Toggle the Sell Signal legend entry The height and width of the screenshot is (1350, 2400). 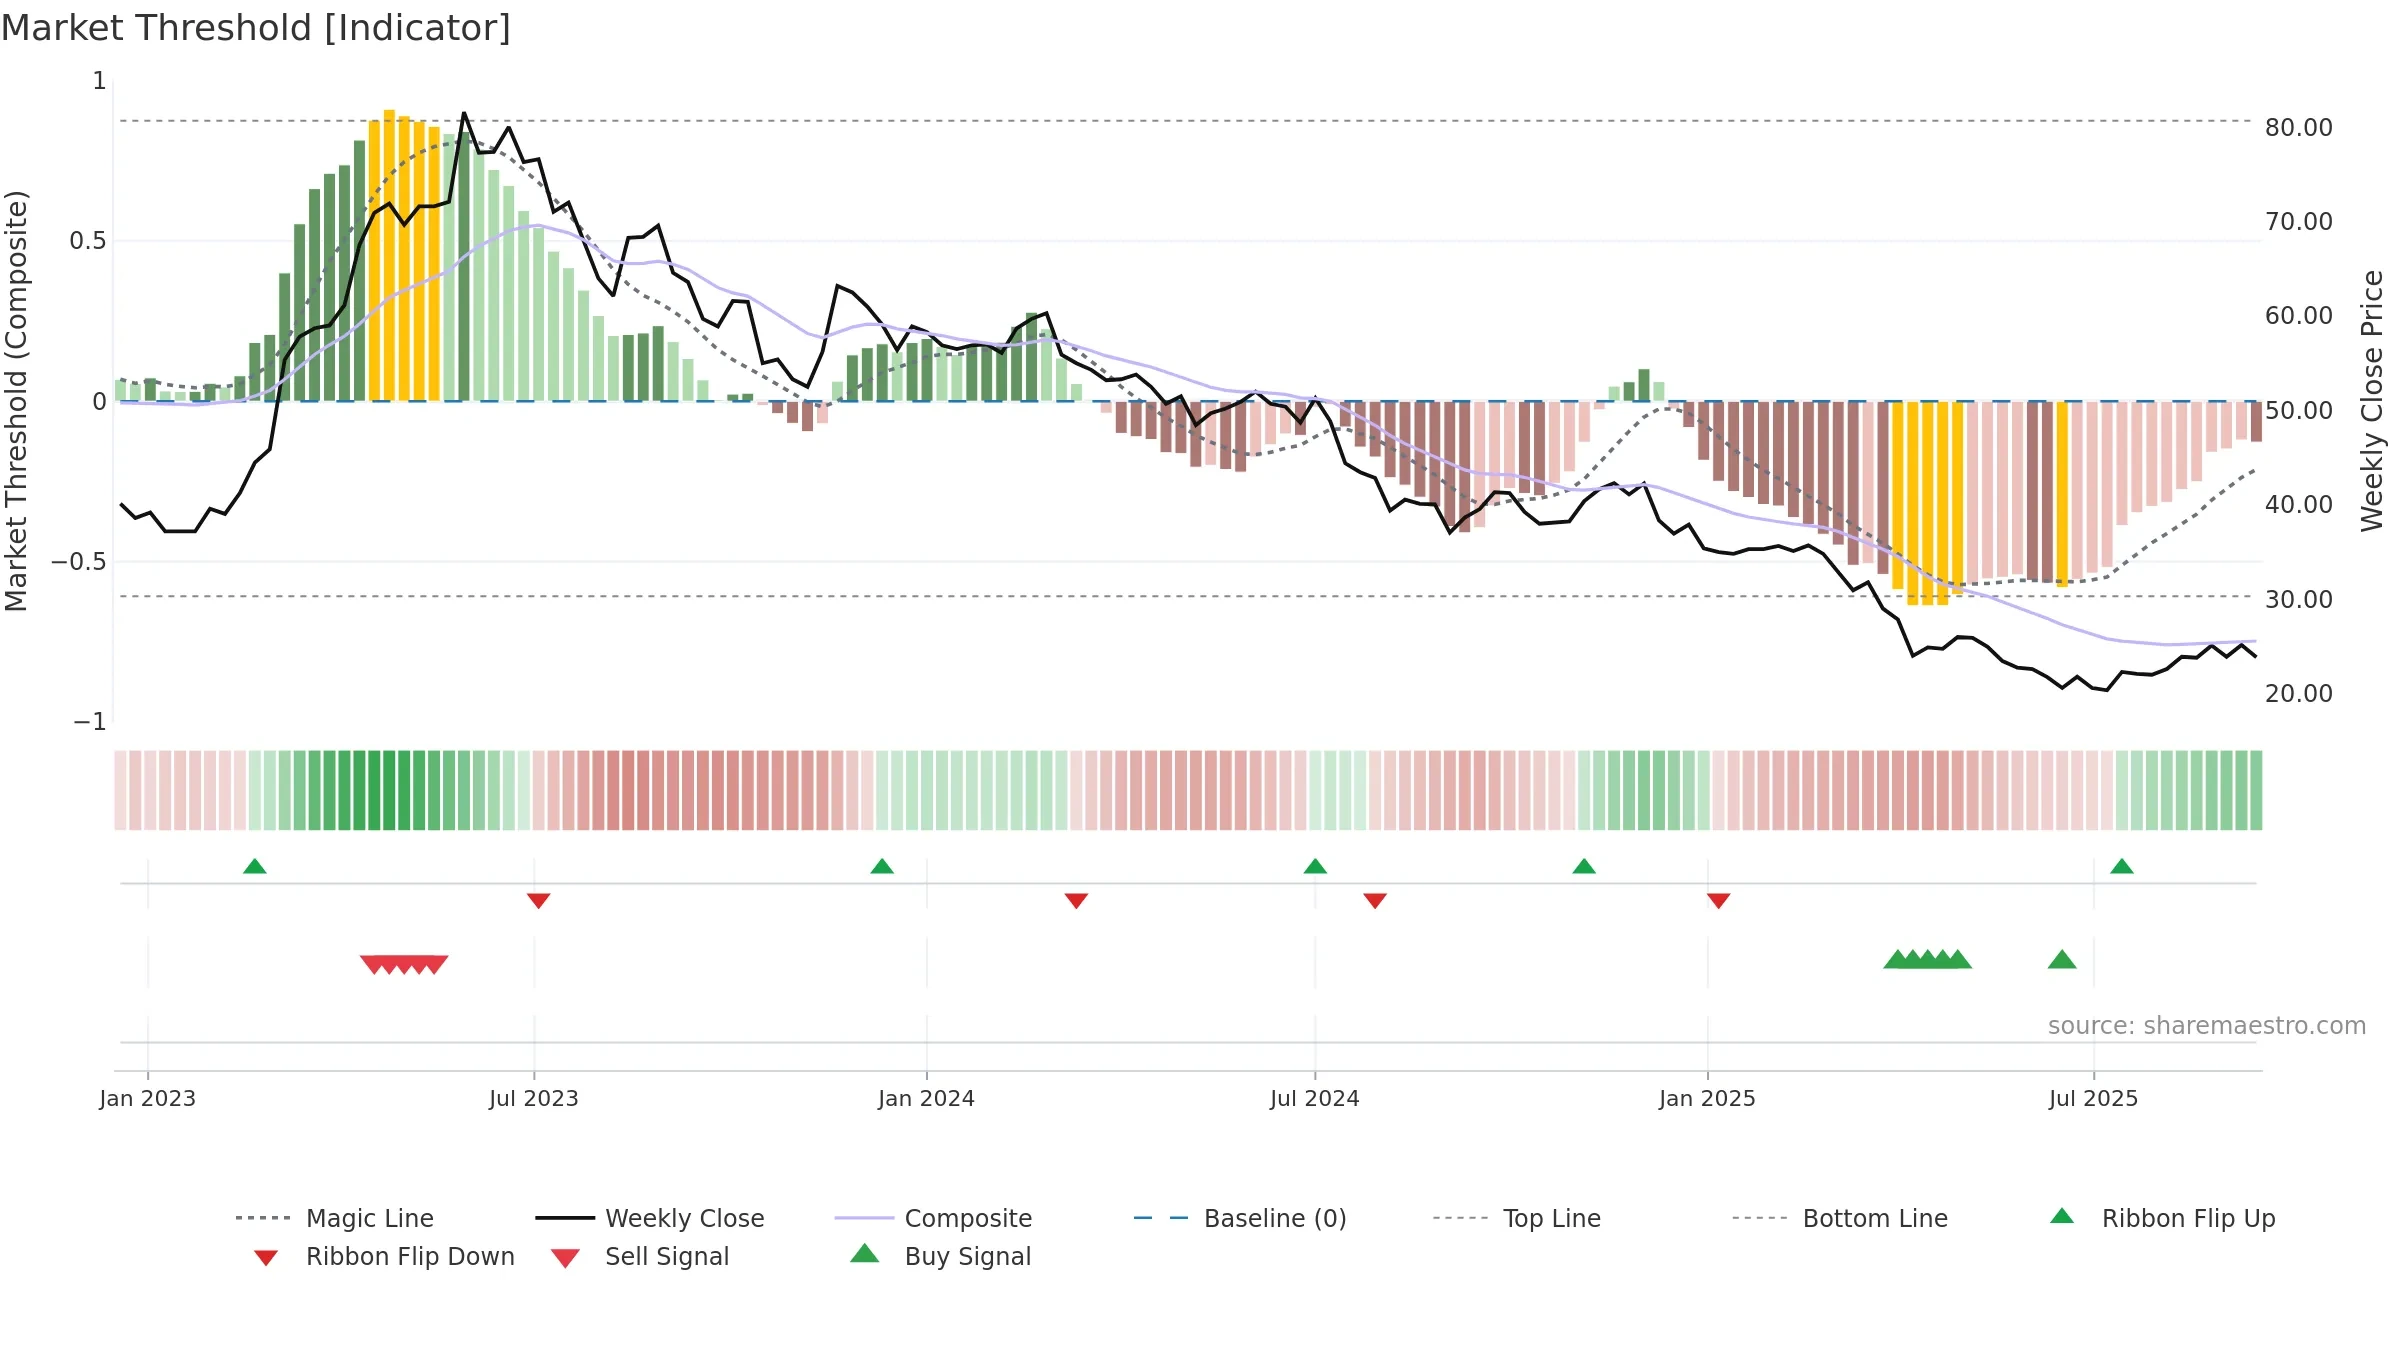point(640,1256)
